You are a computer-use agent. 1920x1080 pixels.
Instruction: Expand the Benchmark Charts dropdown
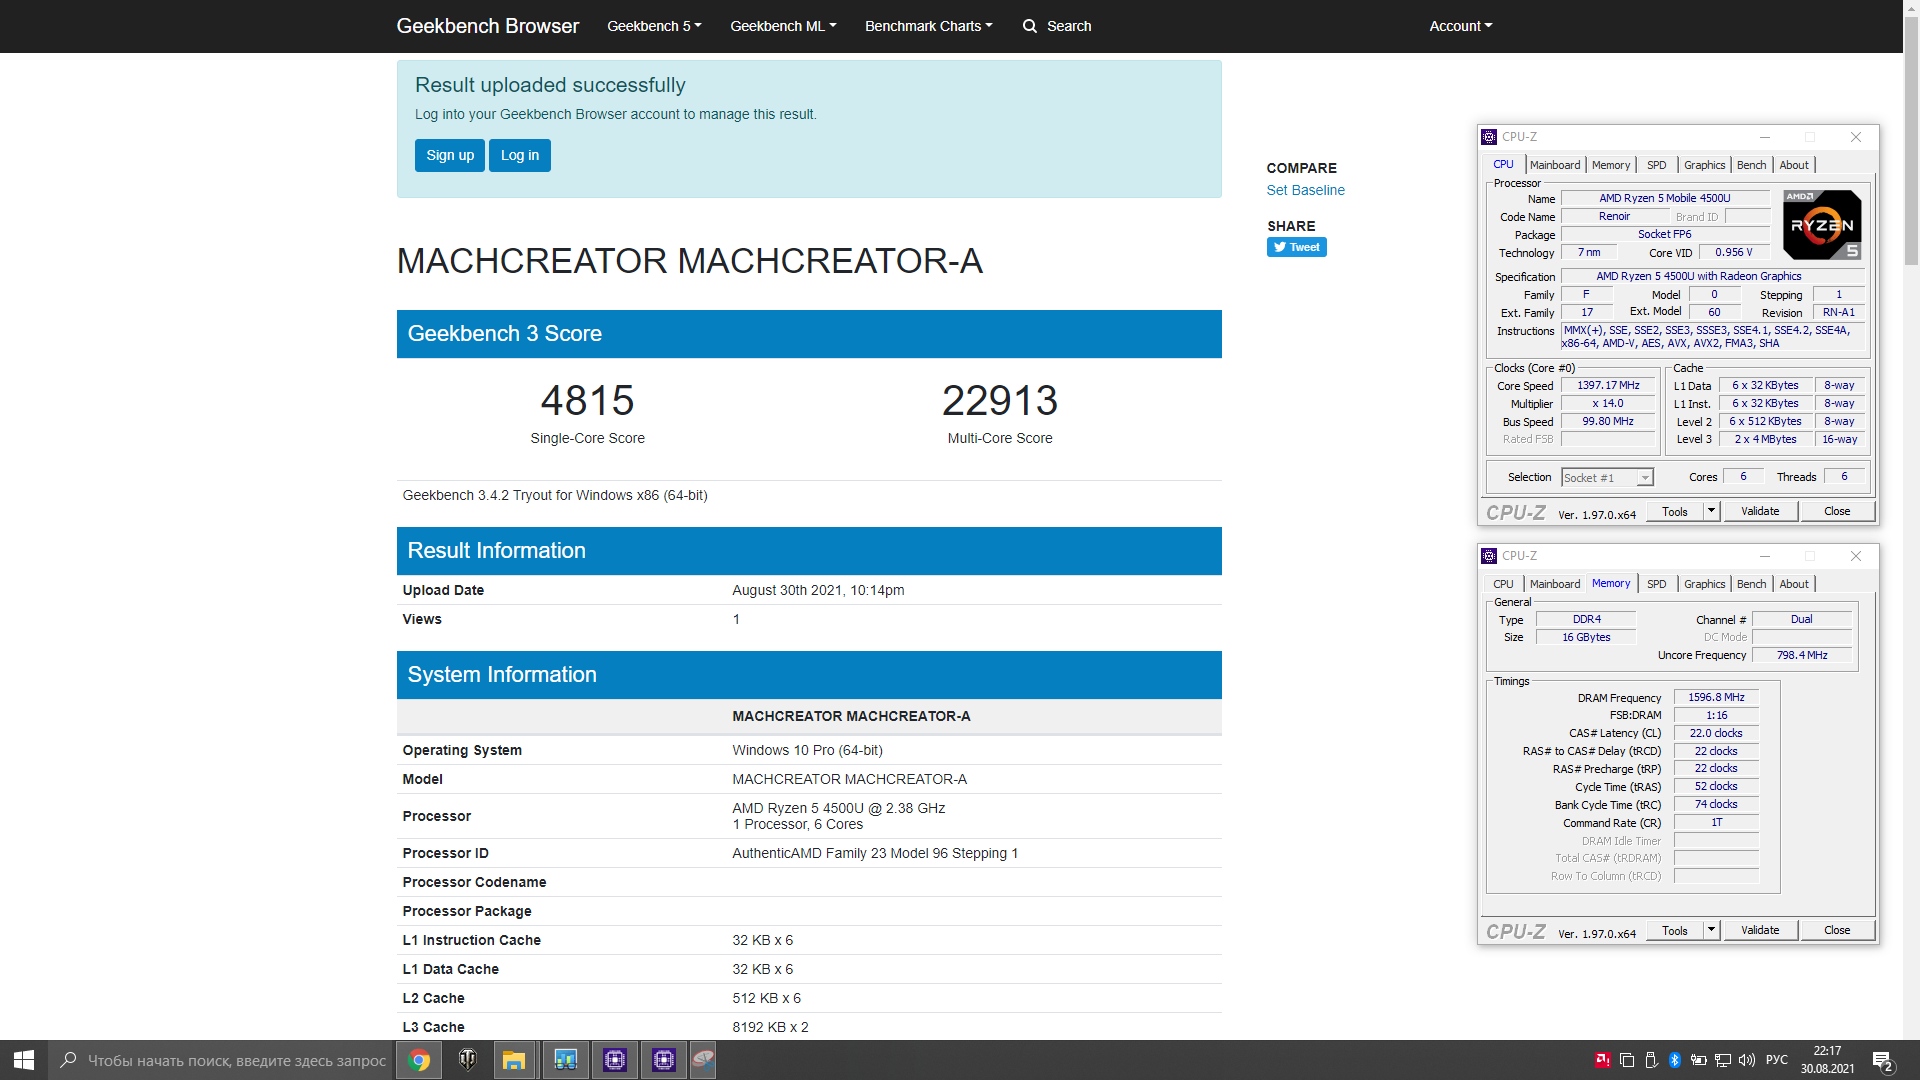(x=928, y=26)
